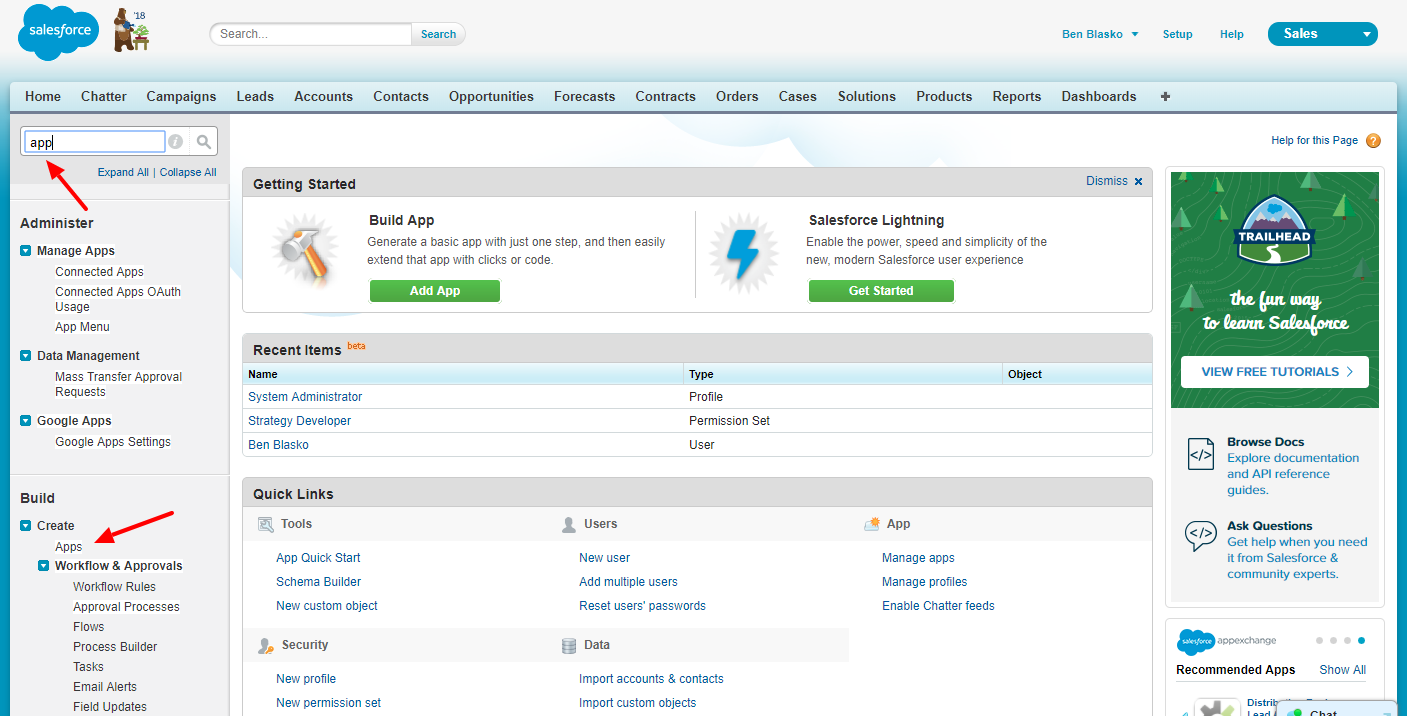Open Help for this Page link
This screenshot has height=716, width=1407.
pyautogui.click(x=1314, y=141)
